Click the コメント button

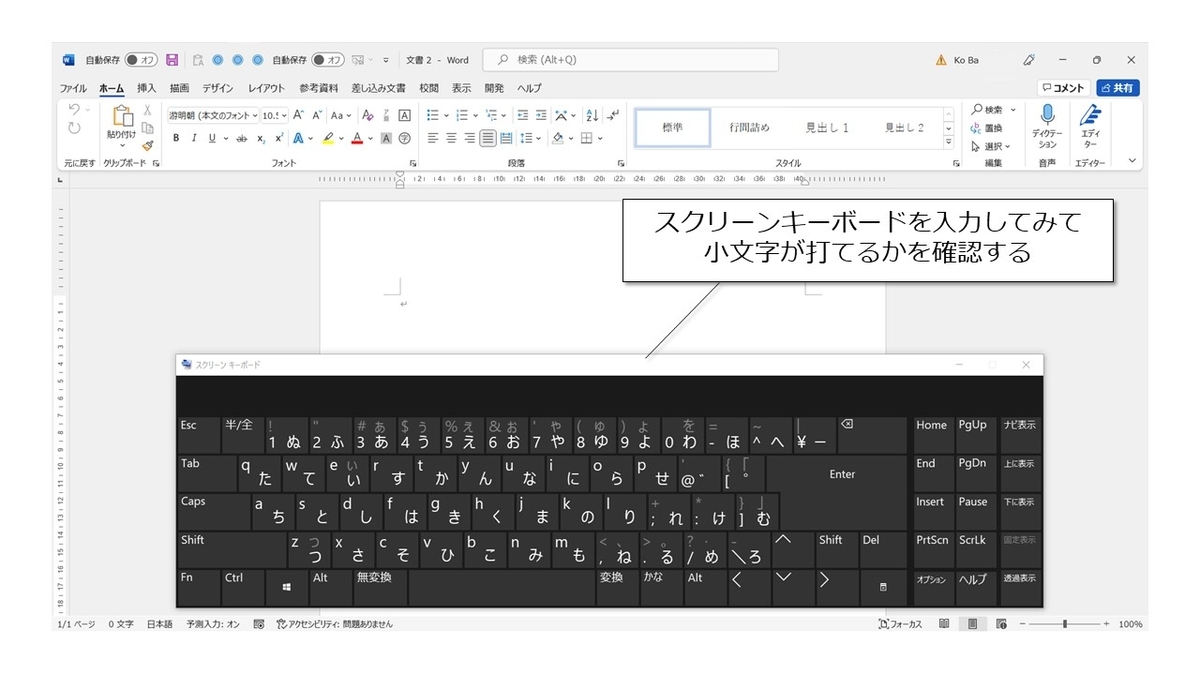point(1063,88)
